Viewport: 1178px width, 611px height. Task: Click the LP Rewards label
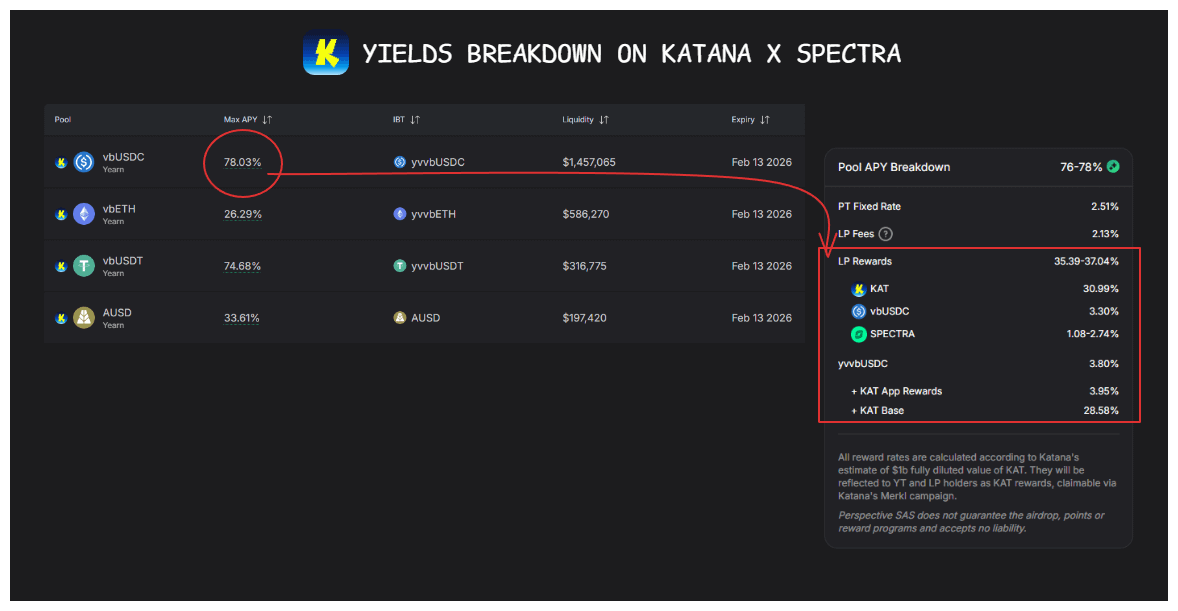pos(865,262)
